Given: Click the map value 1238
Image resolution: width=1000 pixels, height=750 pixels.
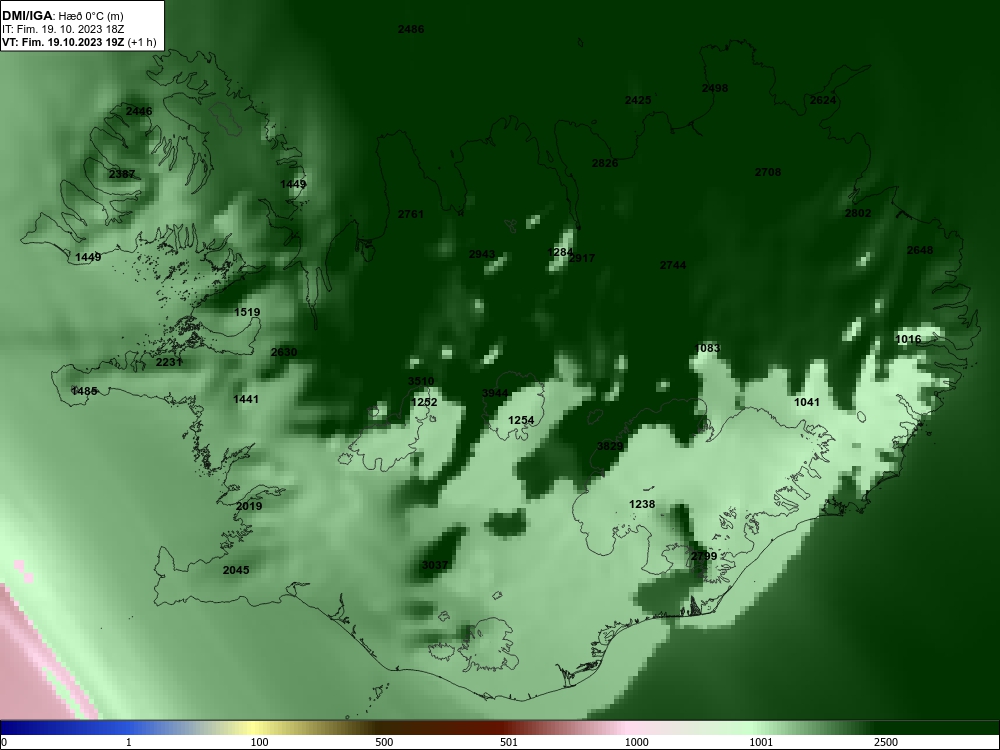Looking at the screenshot, I should tap(642, 504).
